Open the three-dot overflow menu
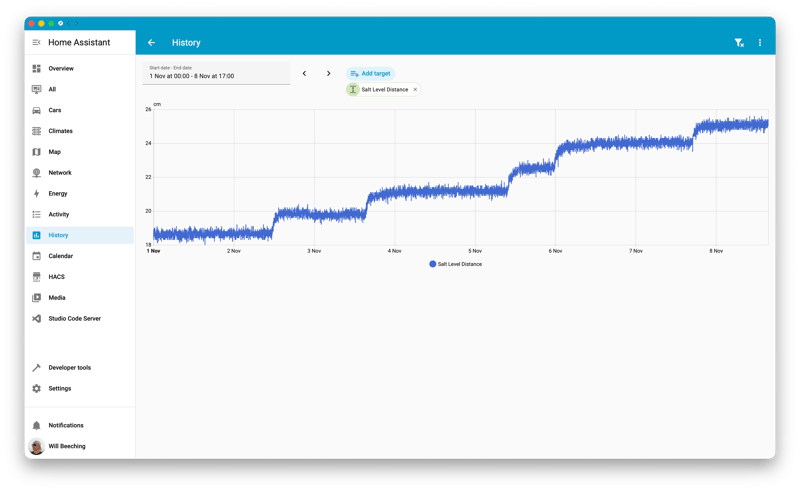This screenshot has height=491, width=800. [760, 43]
